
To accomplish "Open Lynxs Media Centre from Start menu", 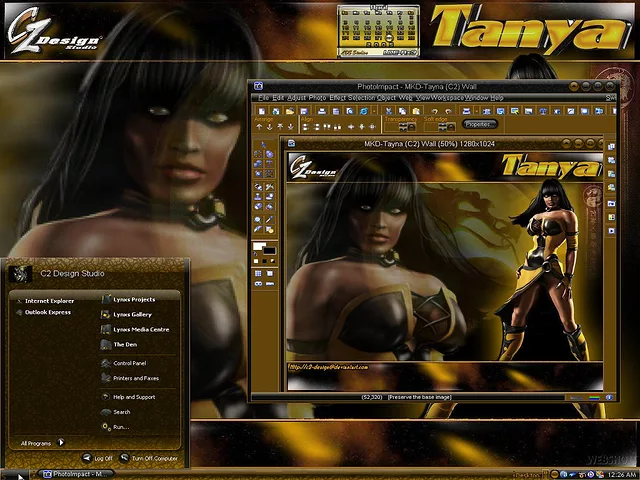I will 141,329.
